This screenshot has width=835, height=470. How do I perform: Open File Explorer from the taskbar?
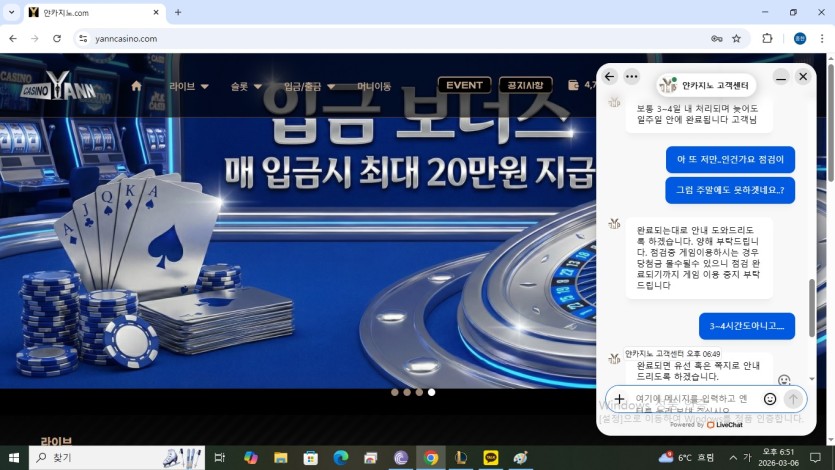click(x=281, y=458)
